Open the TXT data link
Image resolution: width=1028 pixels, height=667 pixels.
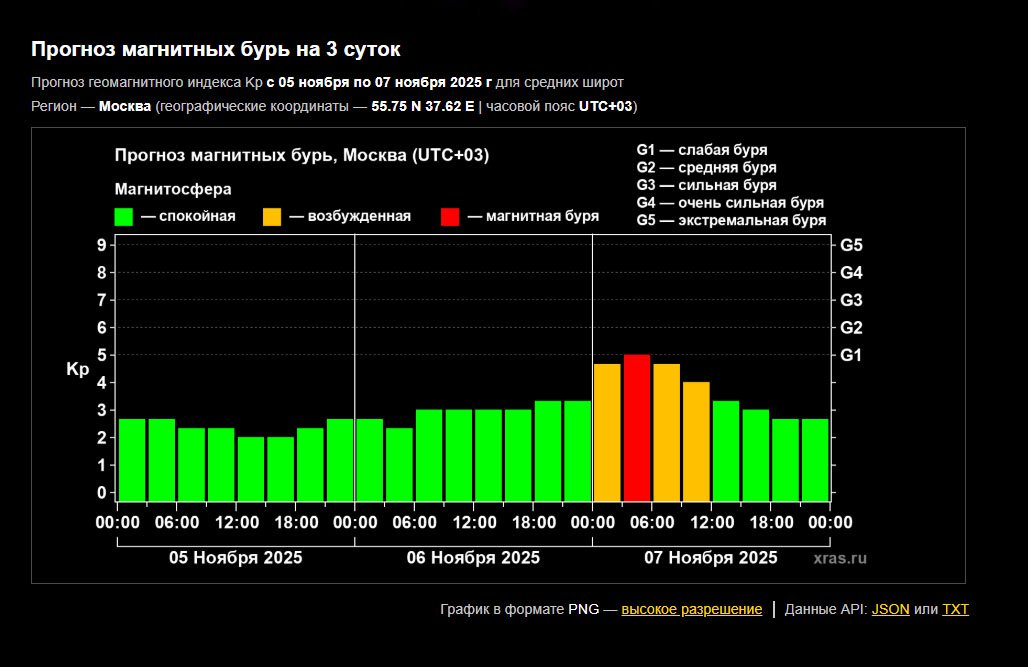pos(955,609)
